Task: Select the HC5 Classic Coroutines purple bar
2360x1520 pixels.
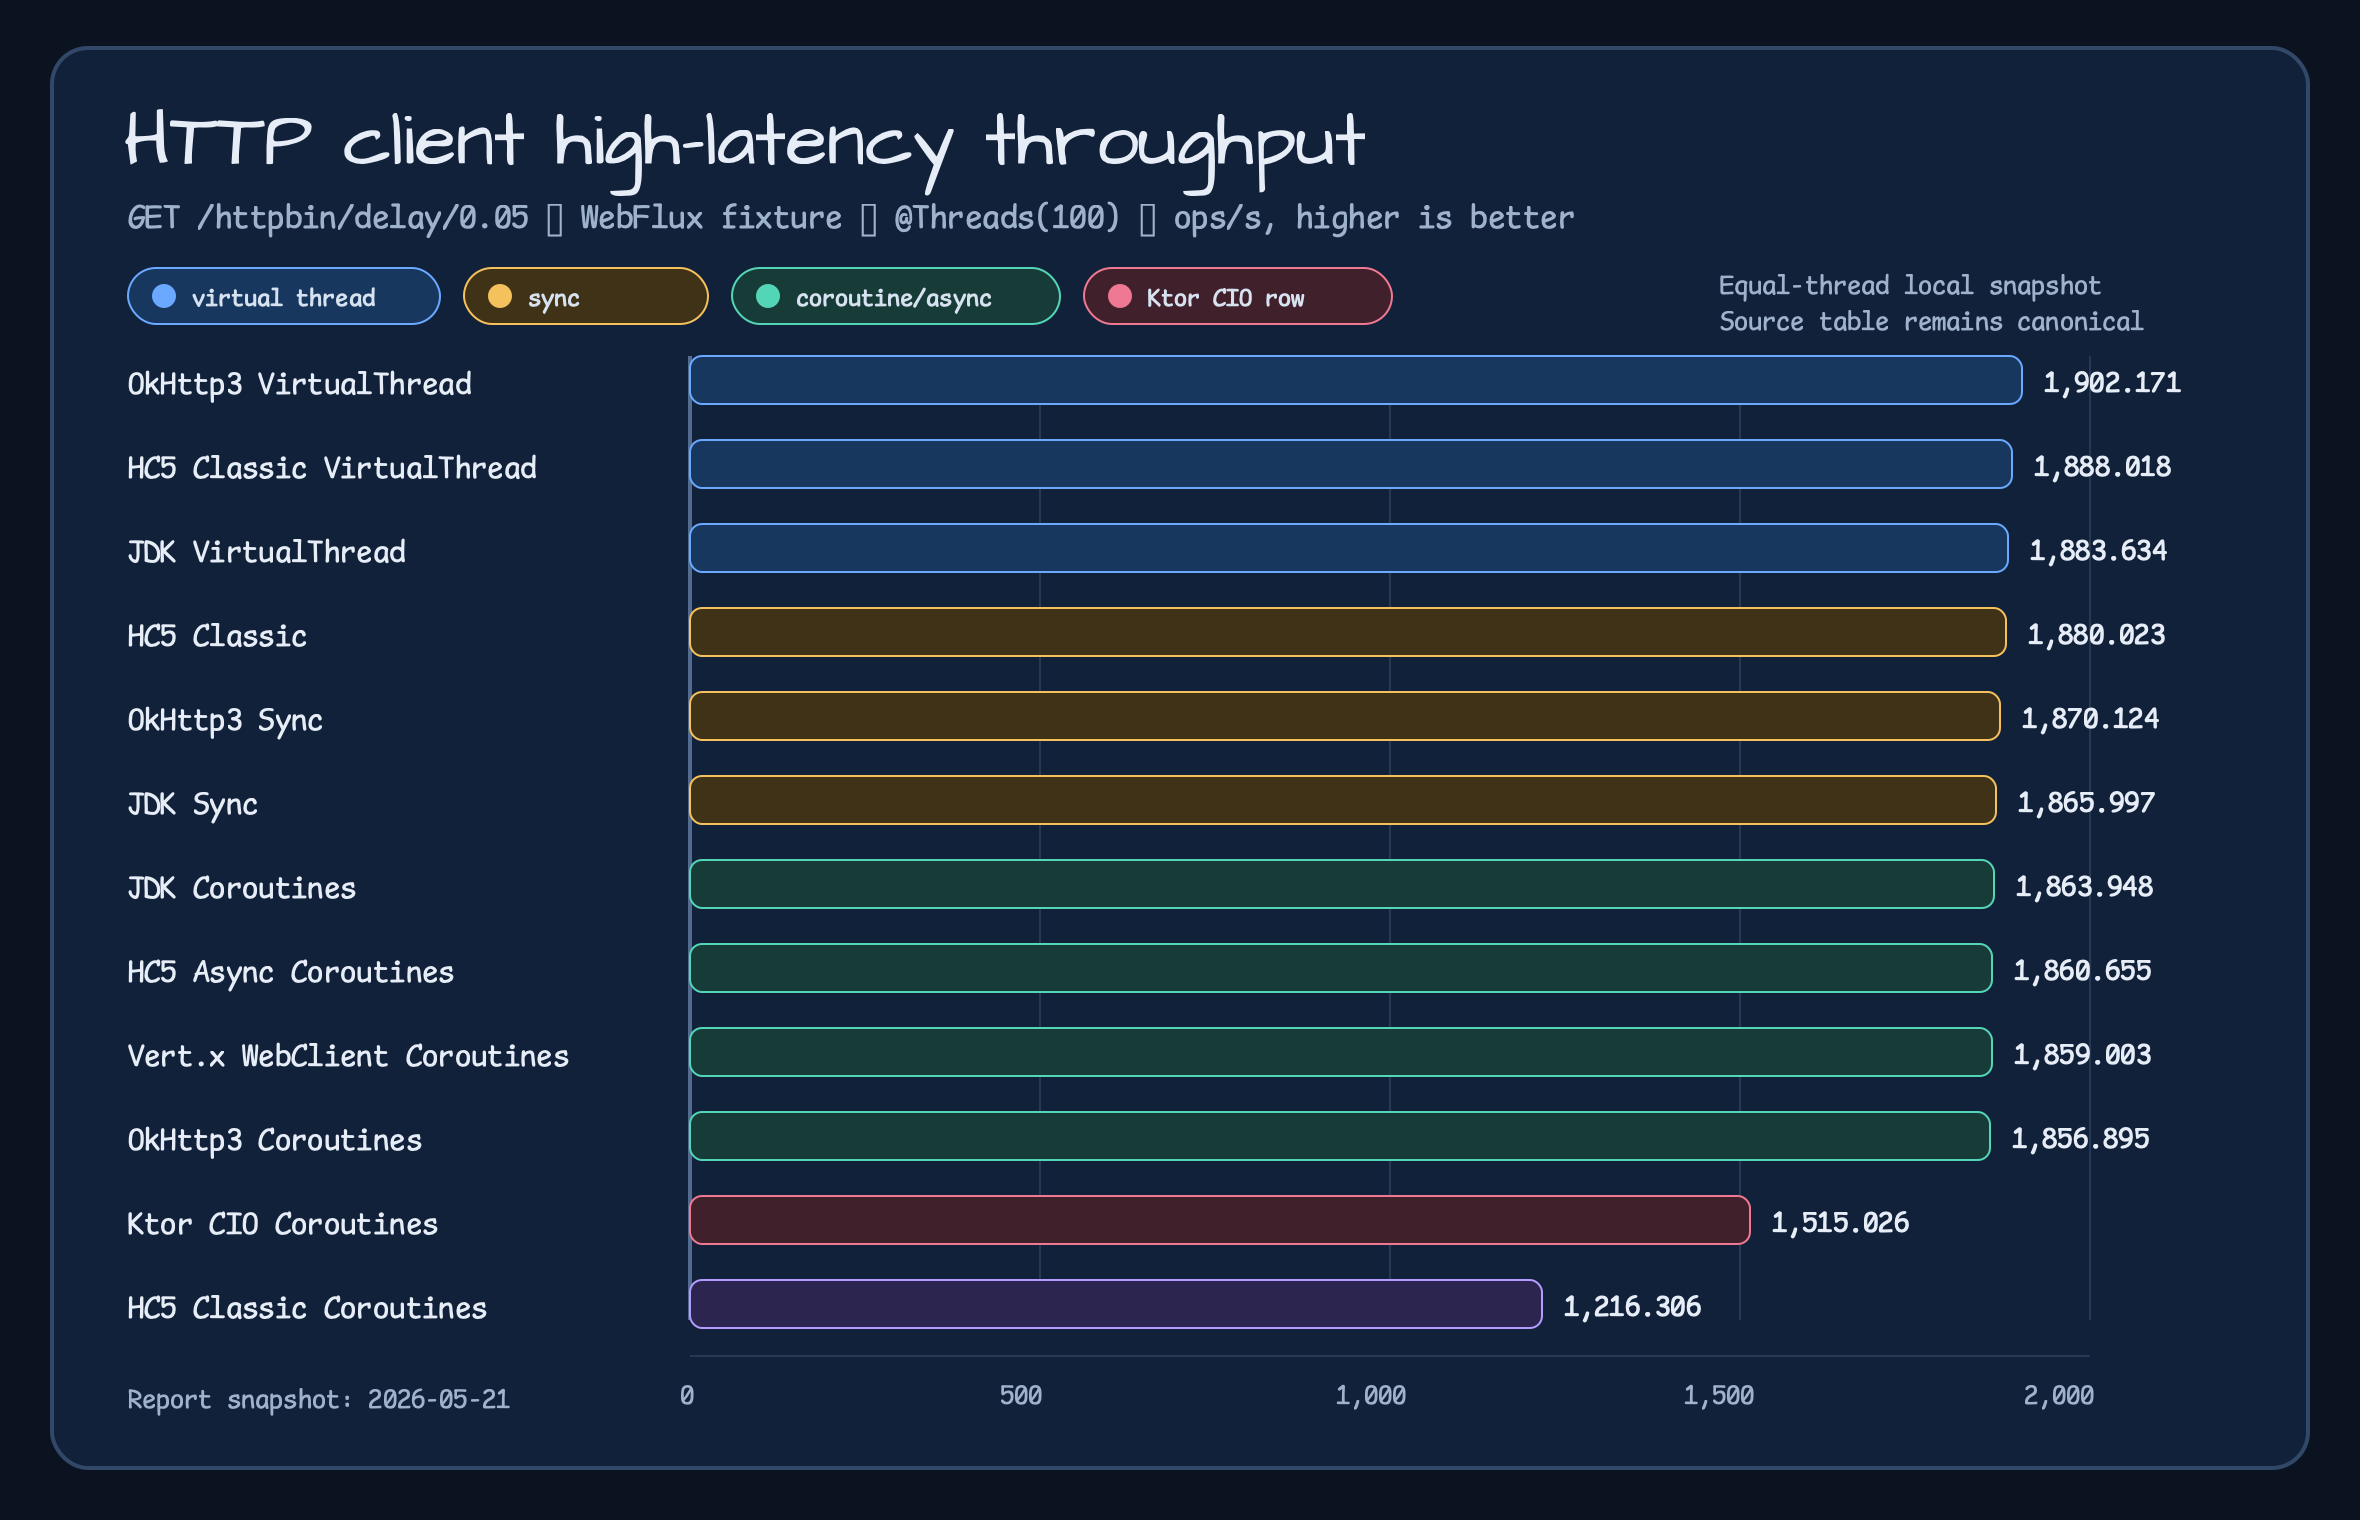Action: [x=1116, y=1304]
